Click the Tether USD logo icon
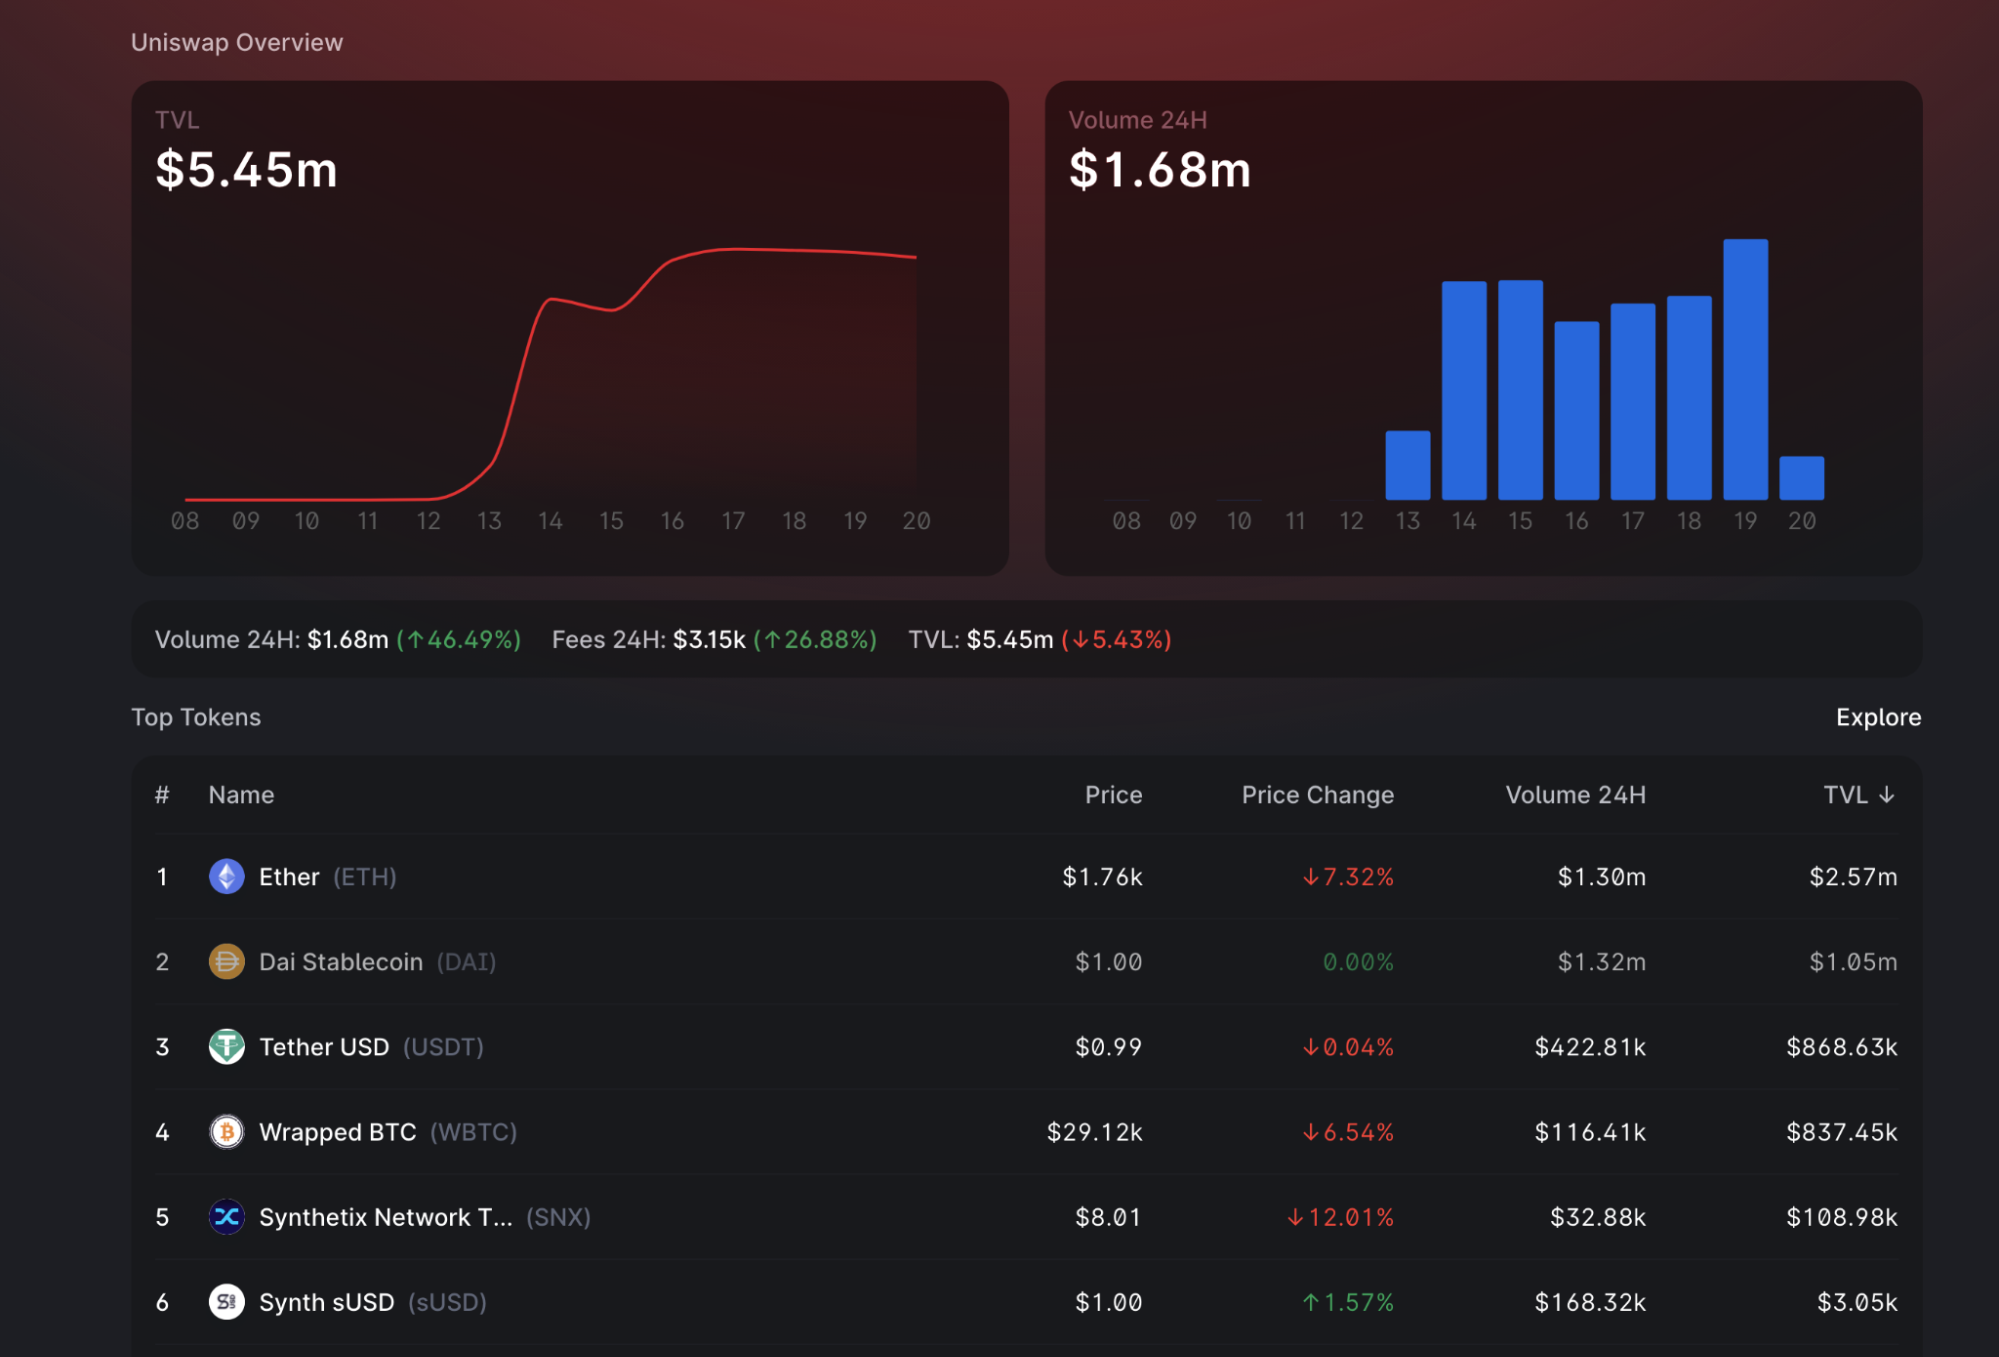Image resolution: width=1999 pixels, height=1357 pixels. (227, 1047)
